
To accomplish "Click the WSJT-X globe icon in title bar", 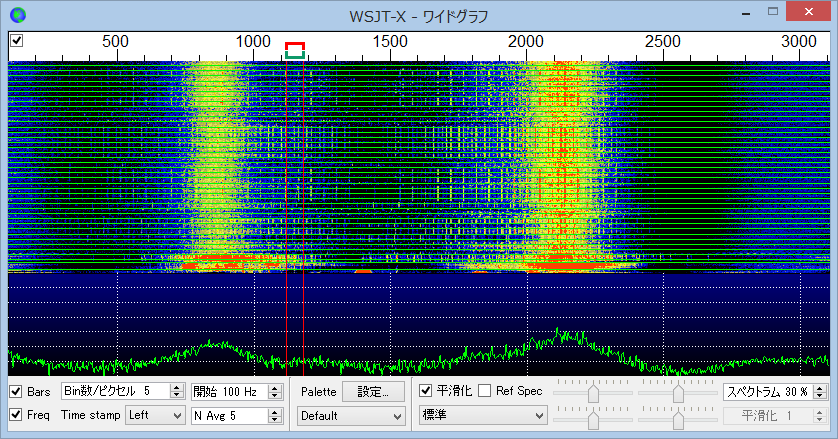I will (x=18, y=15).
